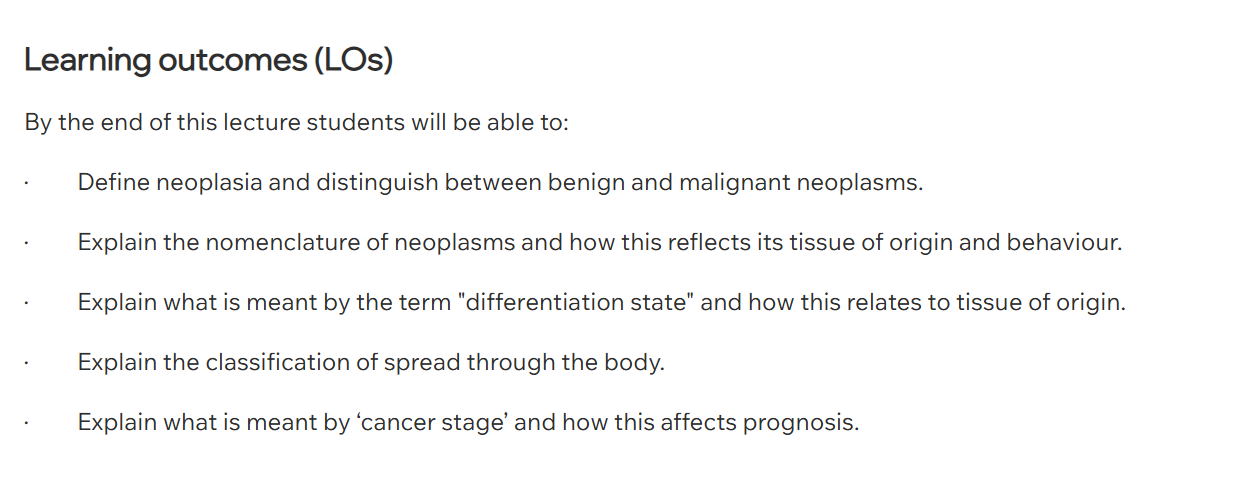The width and height of the screenshot is (1238, 479).
Task: Click the "Learning outcomes (LOs)" heading
Action: [x=208, y=61]
